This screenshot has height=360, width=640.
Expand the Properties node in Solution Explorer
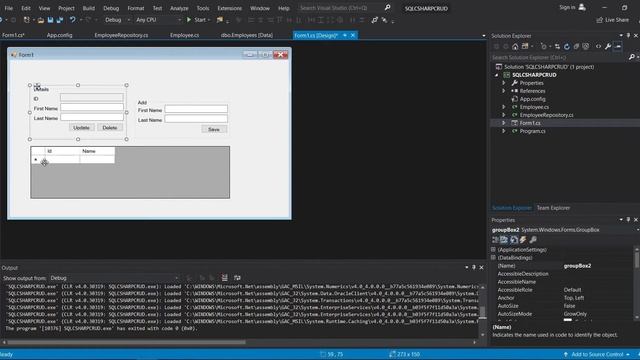point(504,83)
